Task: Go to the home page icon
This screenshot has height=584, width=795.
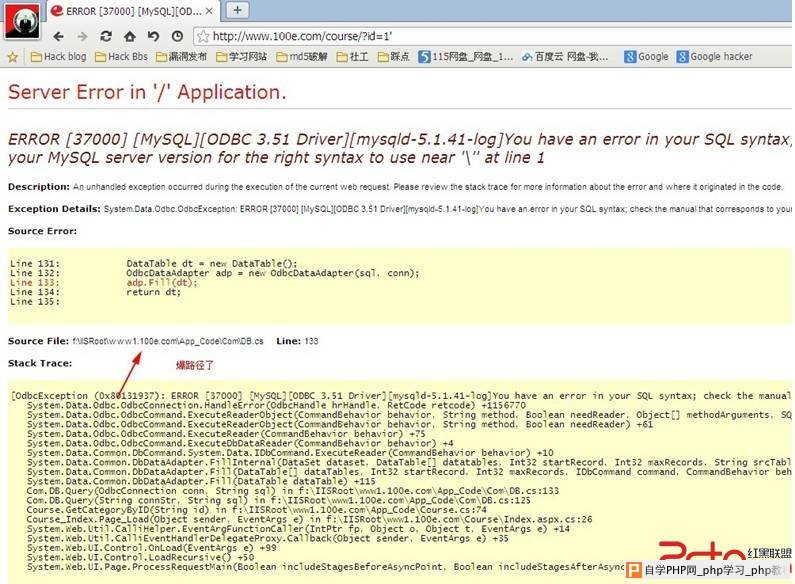Action: click(130, 36)
